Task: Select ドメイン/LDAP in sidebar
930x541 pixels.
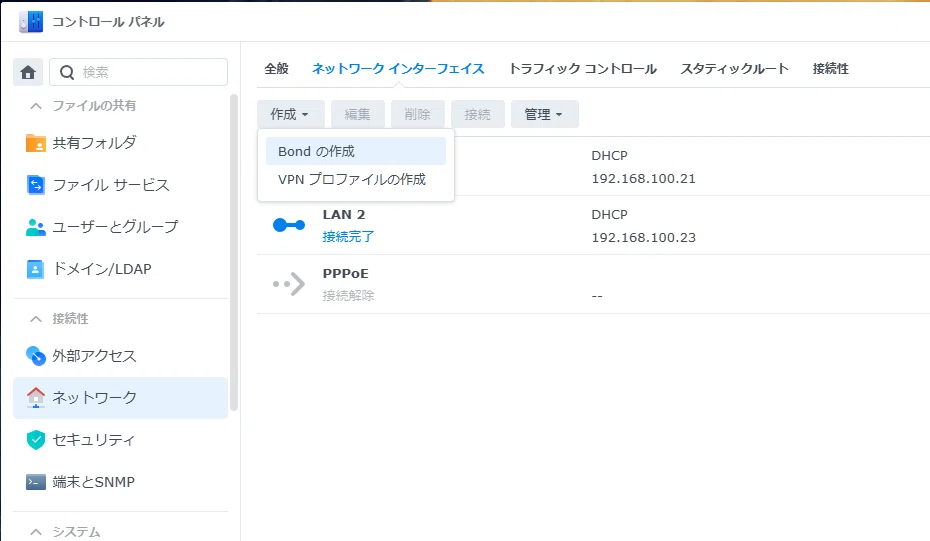Action: 120,269
